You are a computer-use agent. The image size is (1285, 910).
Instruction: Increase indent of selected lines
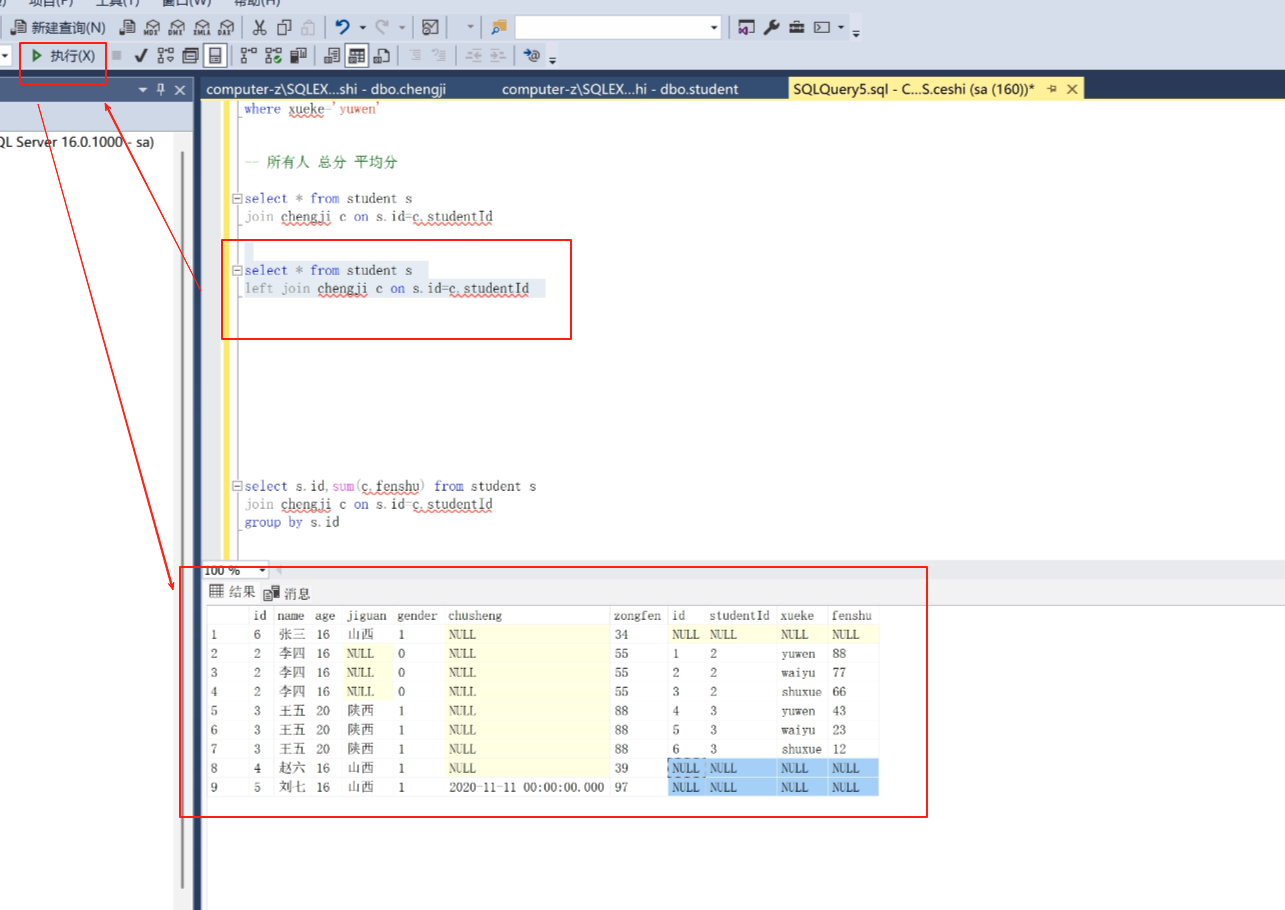tap(498, 56)
